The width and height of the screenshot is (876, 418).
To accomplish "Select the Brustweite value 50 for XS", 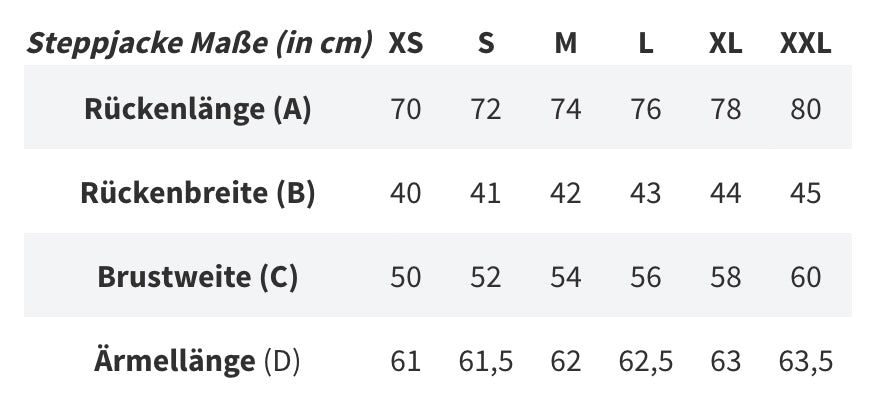I will 405,276.
